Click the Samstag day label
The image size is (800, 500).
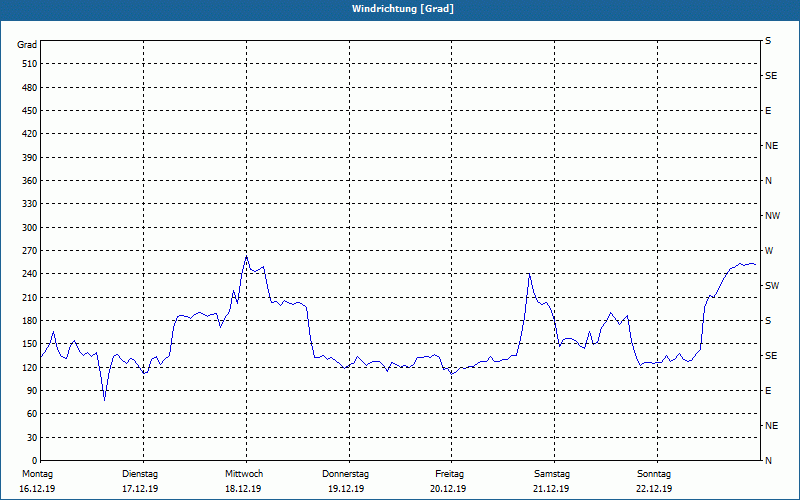point(552,474)
